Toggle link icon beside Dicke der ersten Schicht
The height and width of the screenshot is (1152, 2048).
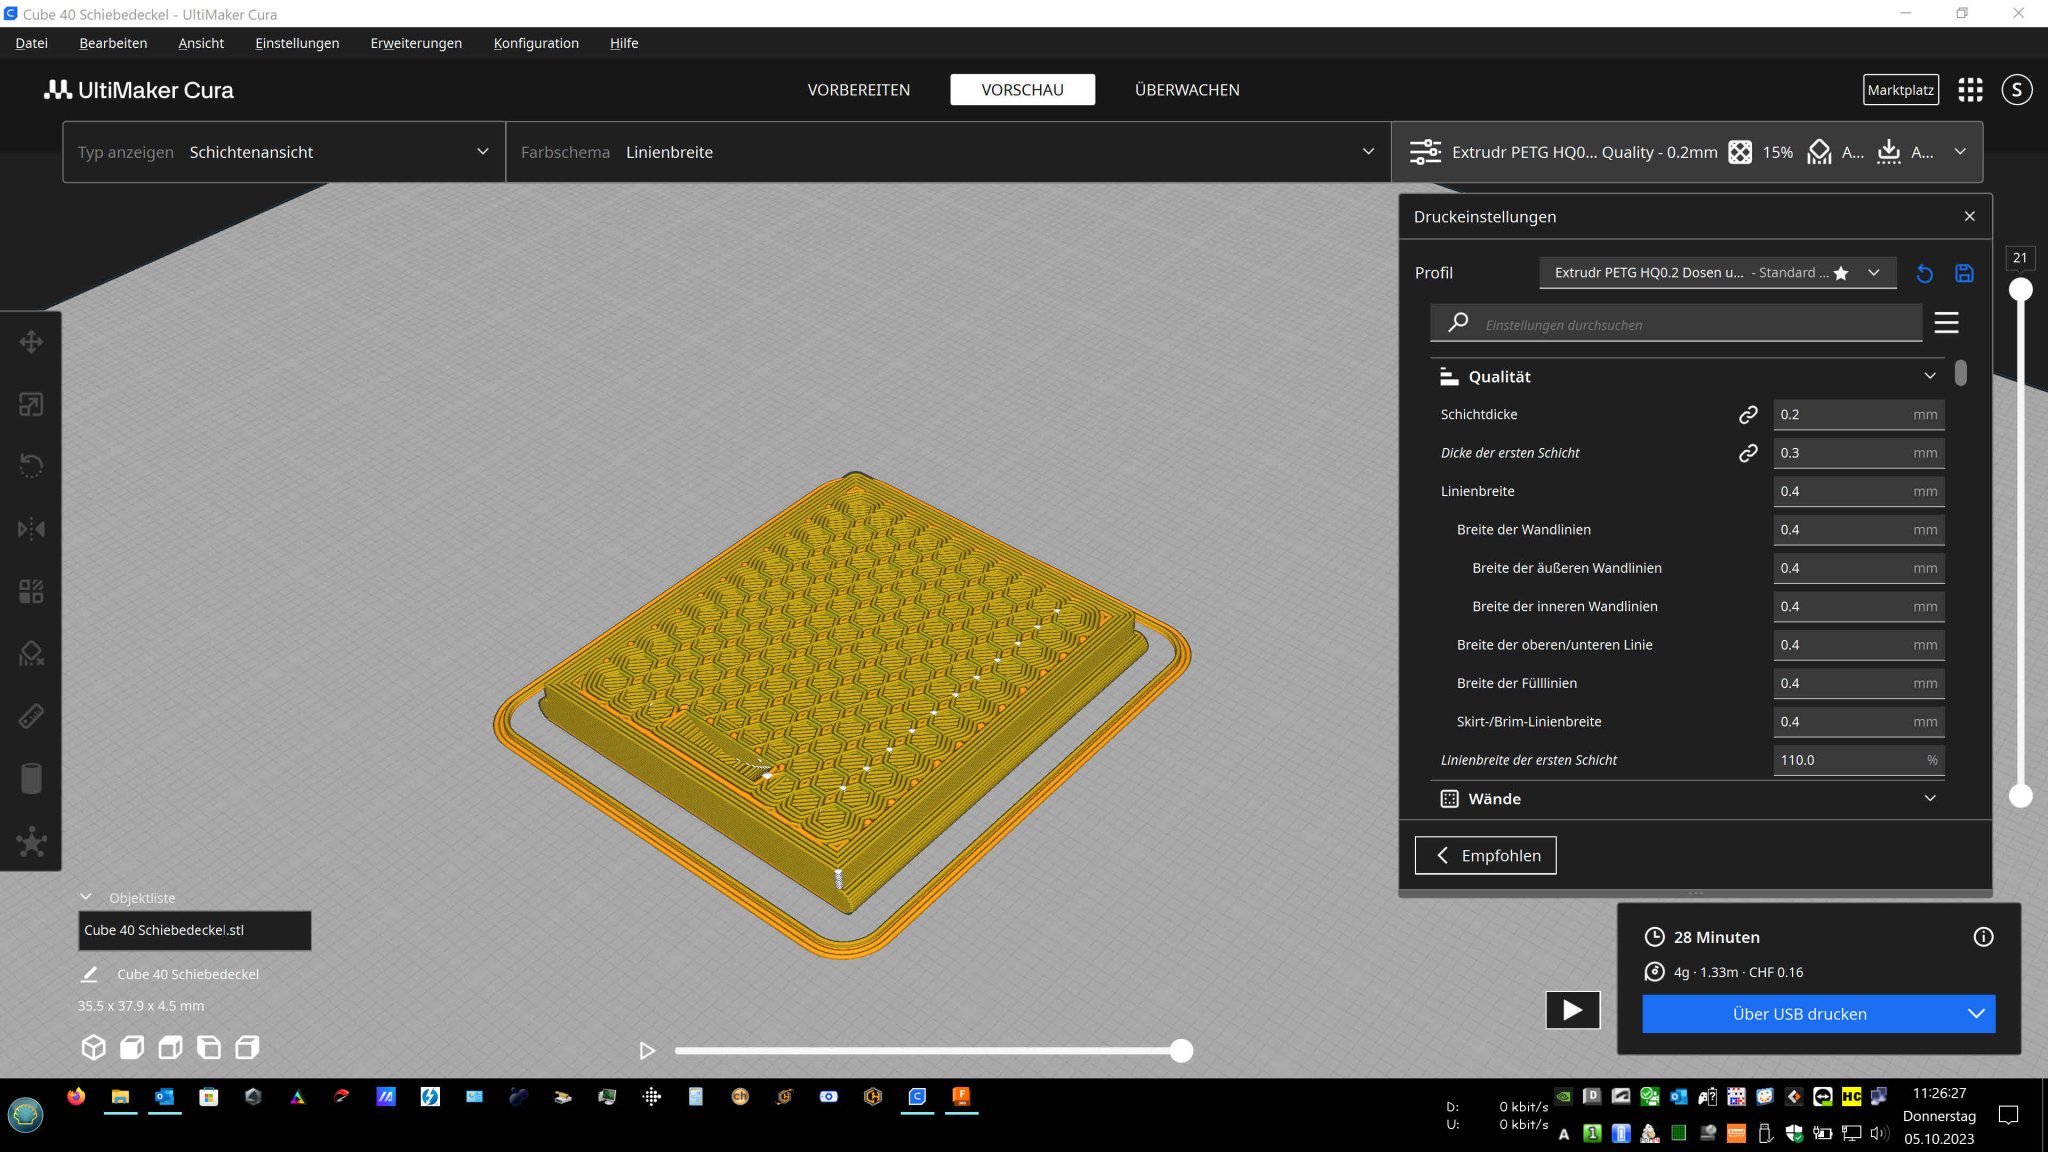click(1748, 453)
